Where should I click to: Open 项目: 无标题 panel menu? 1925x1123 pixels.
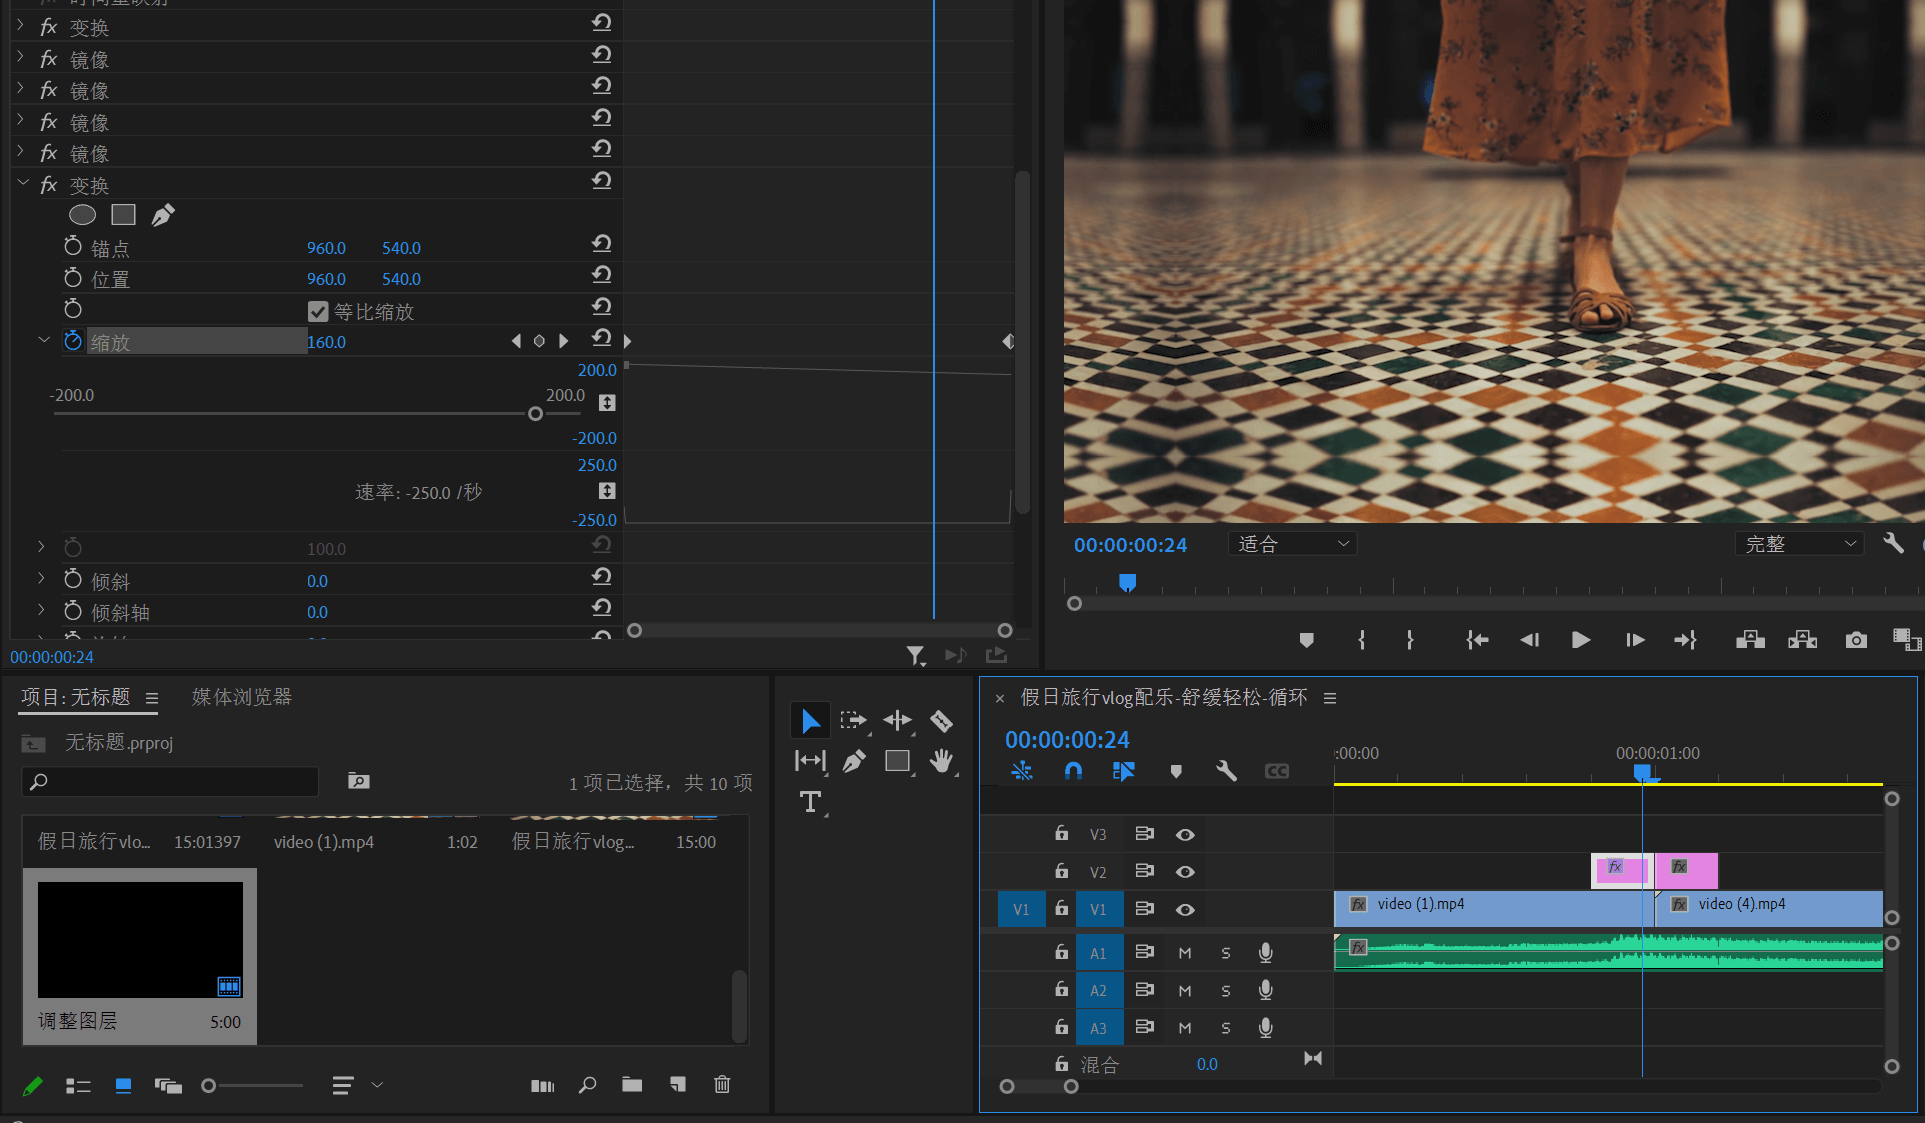tap(152, 698)
